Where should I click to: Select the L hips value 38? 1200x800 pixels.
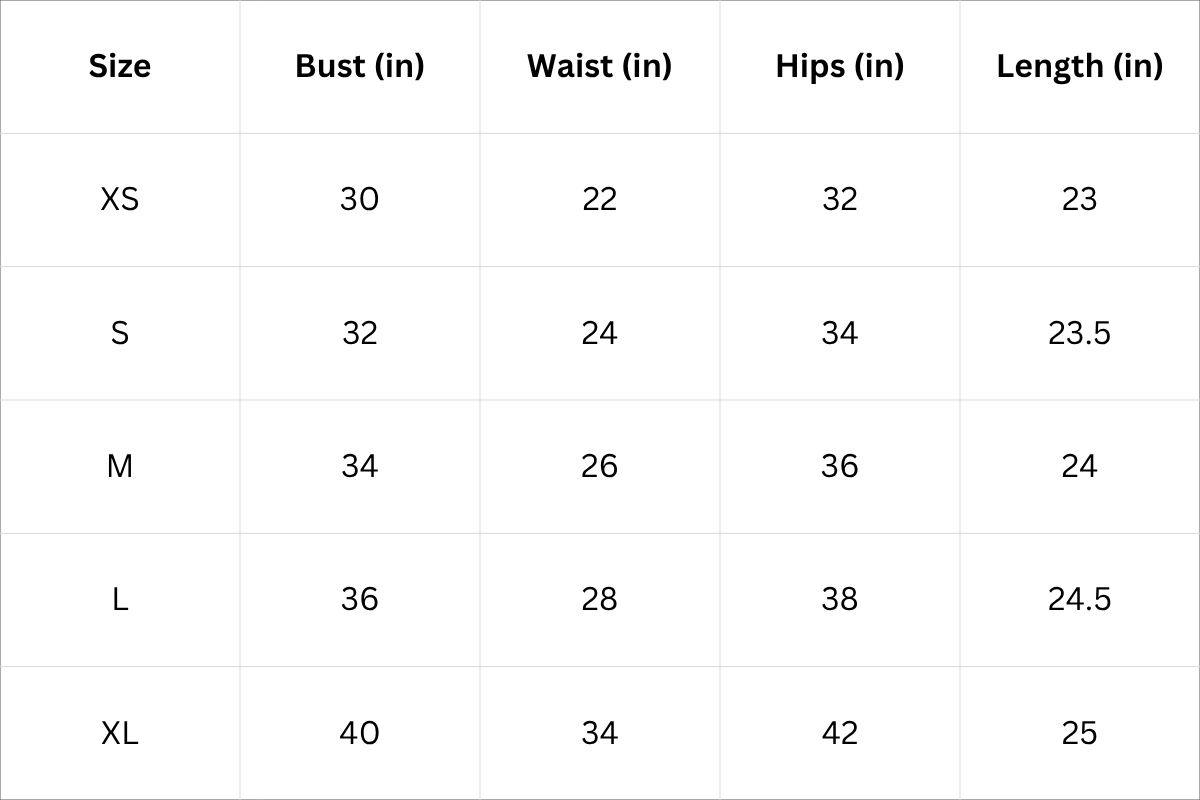[839, 600]
